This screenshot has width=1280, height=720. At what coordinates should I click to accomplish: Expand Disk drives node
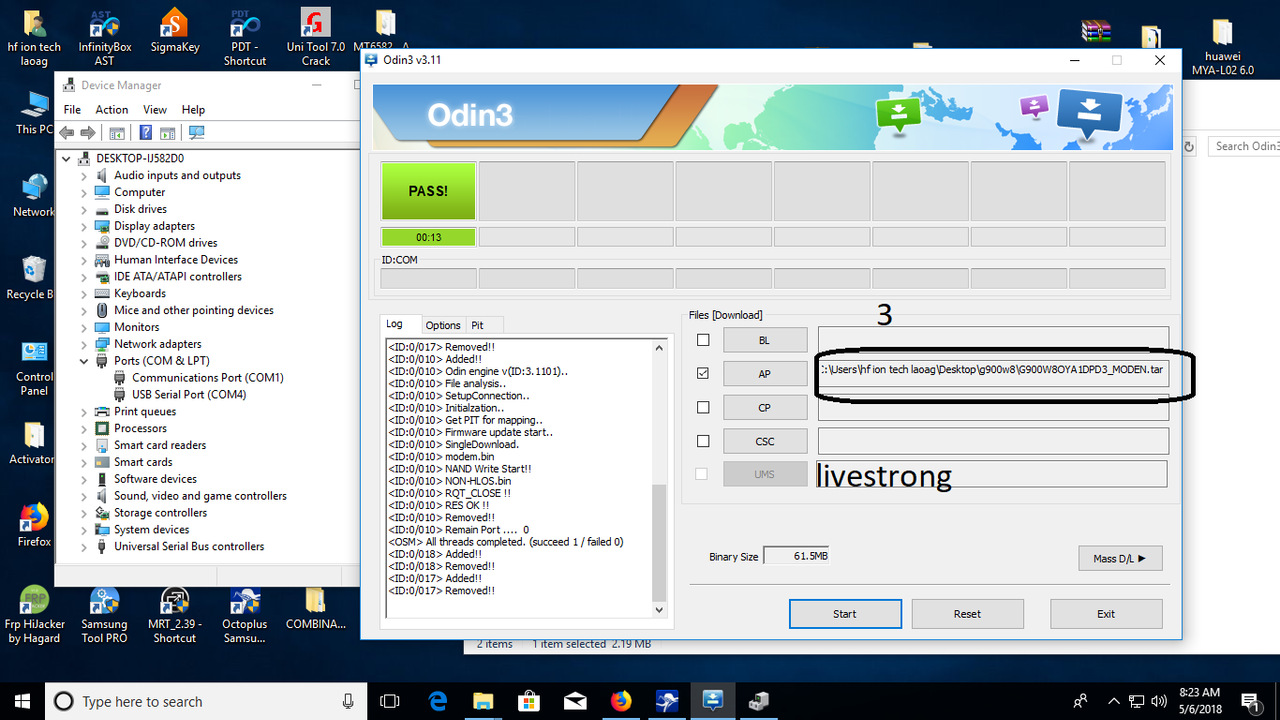click(x=85, y=209)
